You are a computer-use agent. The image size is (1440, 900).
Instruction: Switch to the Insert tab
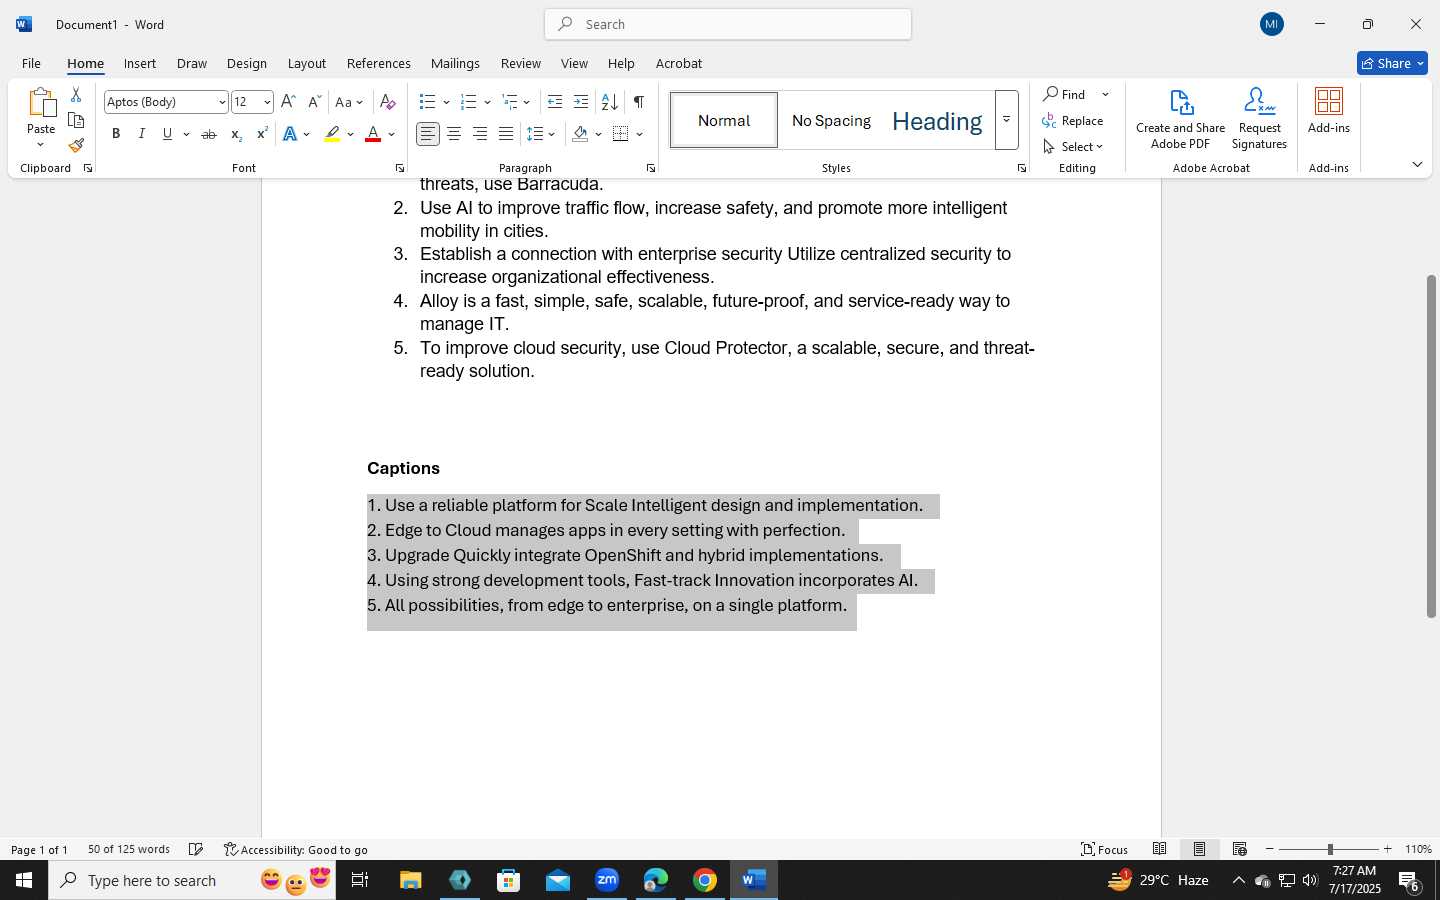(x=140, y=63)
